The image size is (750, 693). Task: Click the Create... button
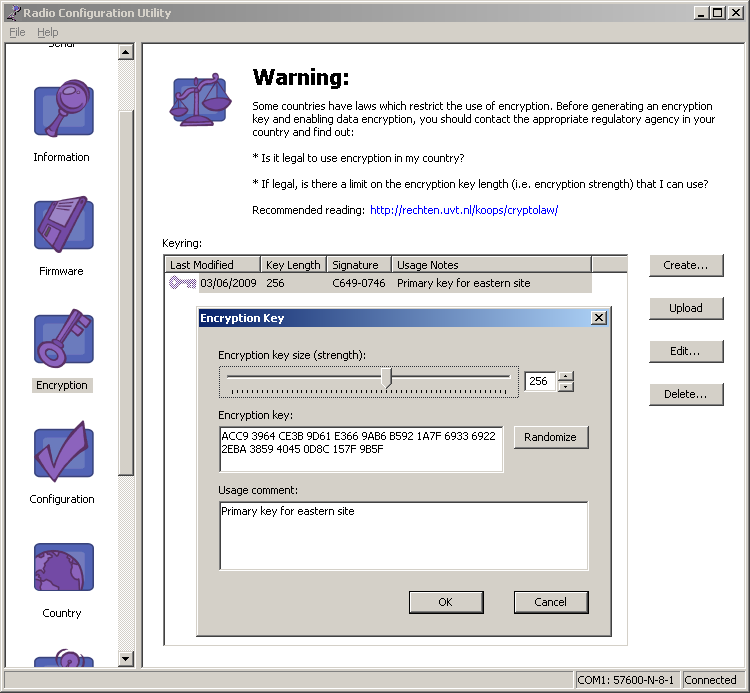pyautogui.click(x=686, y=265)
